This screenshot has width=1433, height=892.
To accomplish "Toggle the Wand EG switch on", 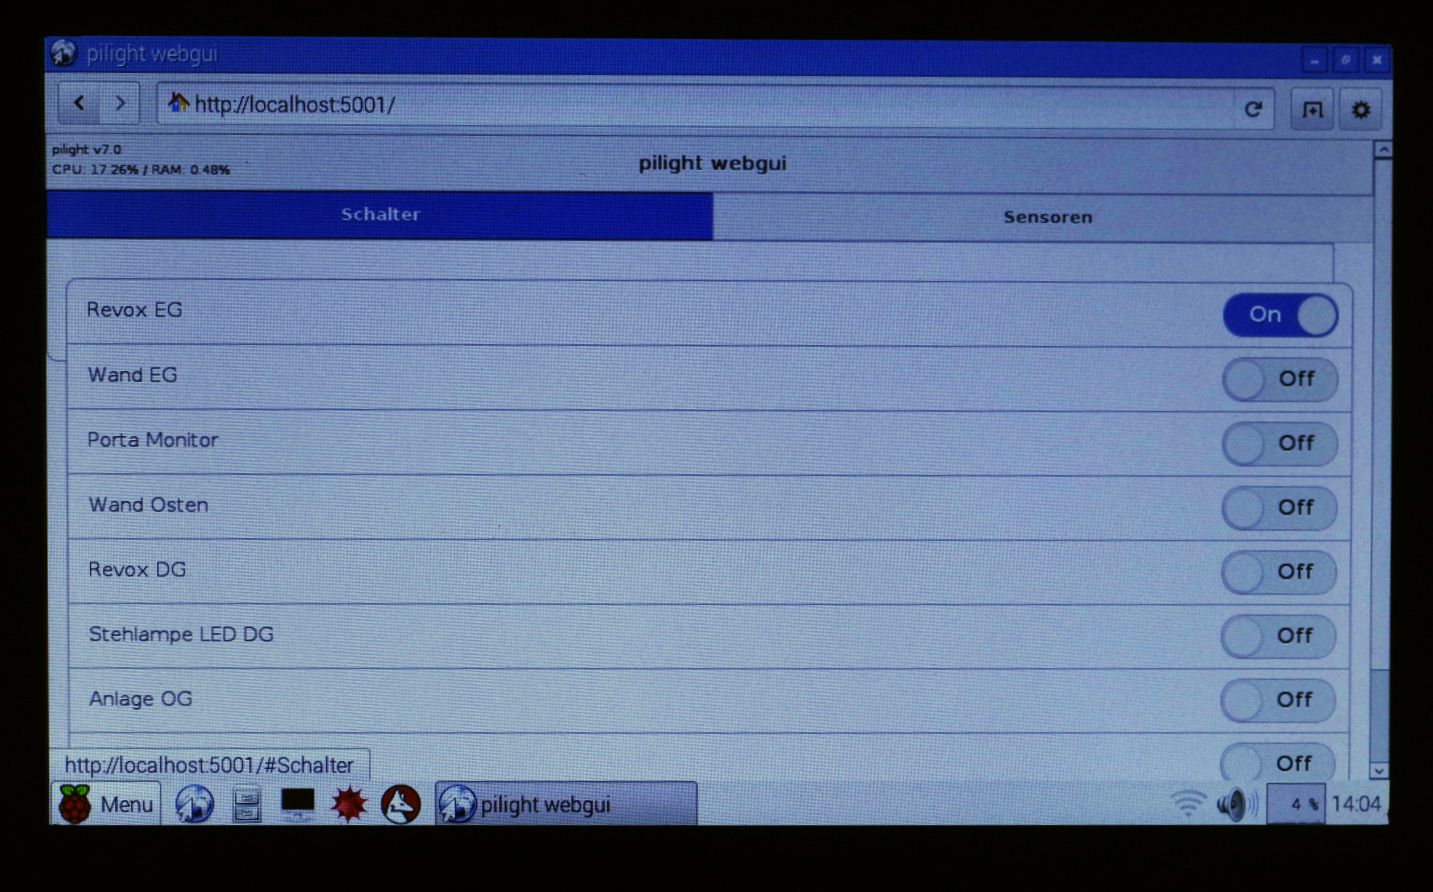I will click(1280, 379).
